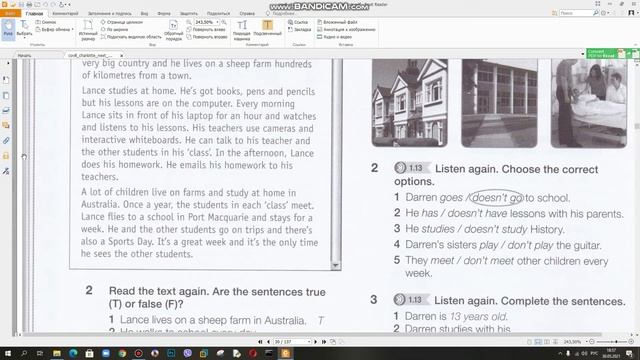Click Reflow (Обратный порядок) button
640x360 pixels.
tap(173, 30)
